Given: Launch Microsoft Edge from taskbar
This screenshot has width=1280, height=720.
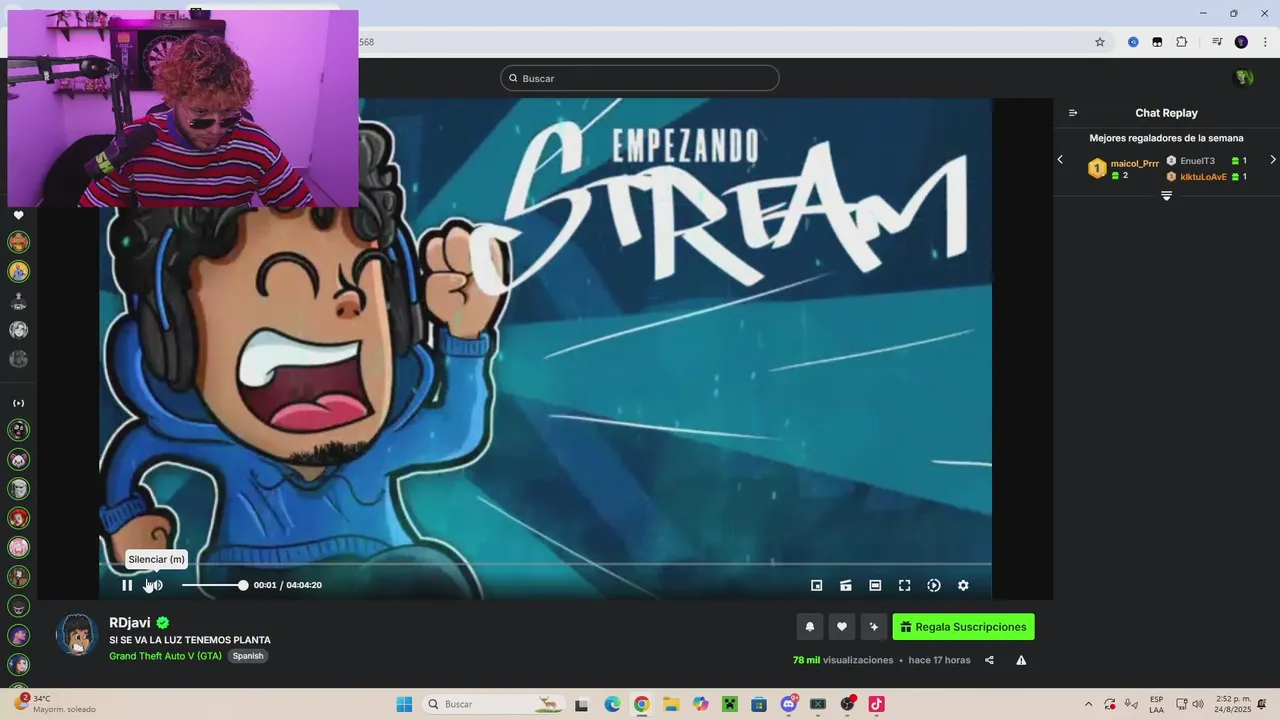Looking at the screenshot, I should 612,704.
